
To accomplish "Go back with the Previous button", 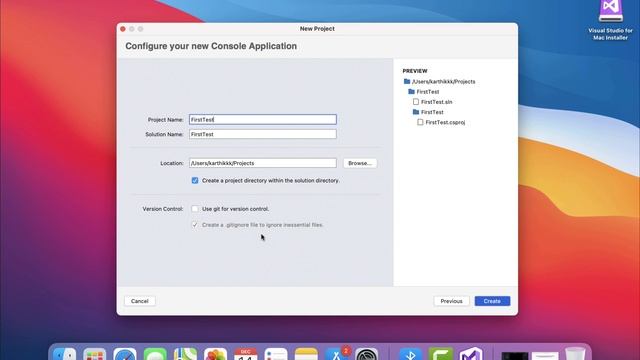I will pyautogui.click(x=451, y=301).
